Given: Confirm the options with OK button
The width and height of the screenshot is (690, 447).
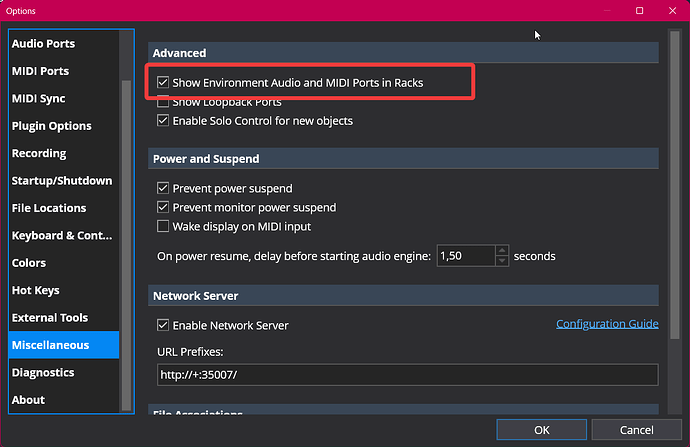Looking at the screenshot, I should 541,430.
